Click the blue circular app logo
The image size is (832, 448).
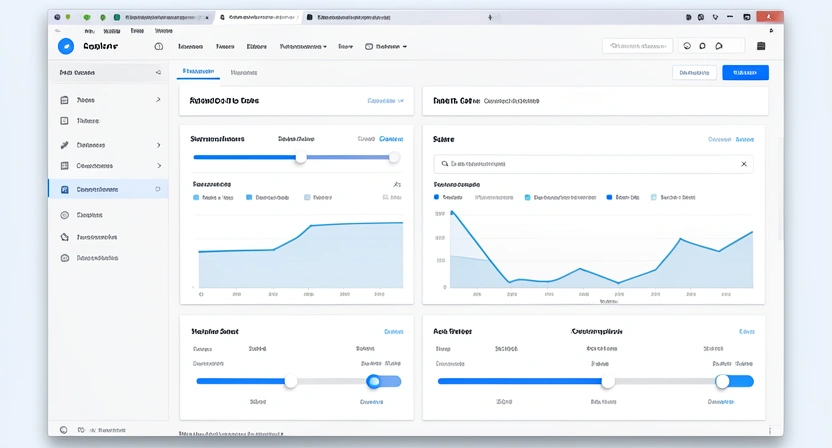(x=66, y=46)
